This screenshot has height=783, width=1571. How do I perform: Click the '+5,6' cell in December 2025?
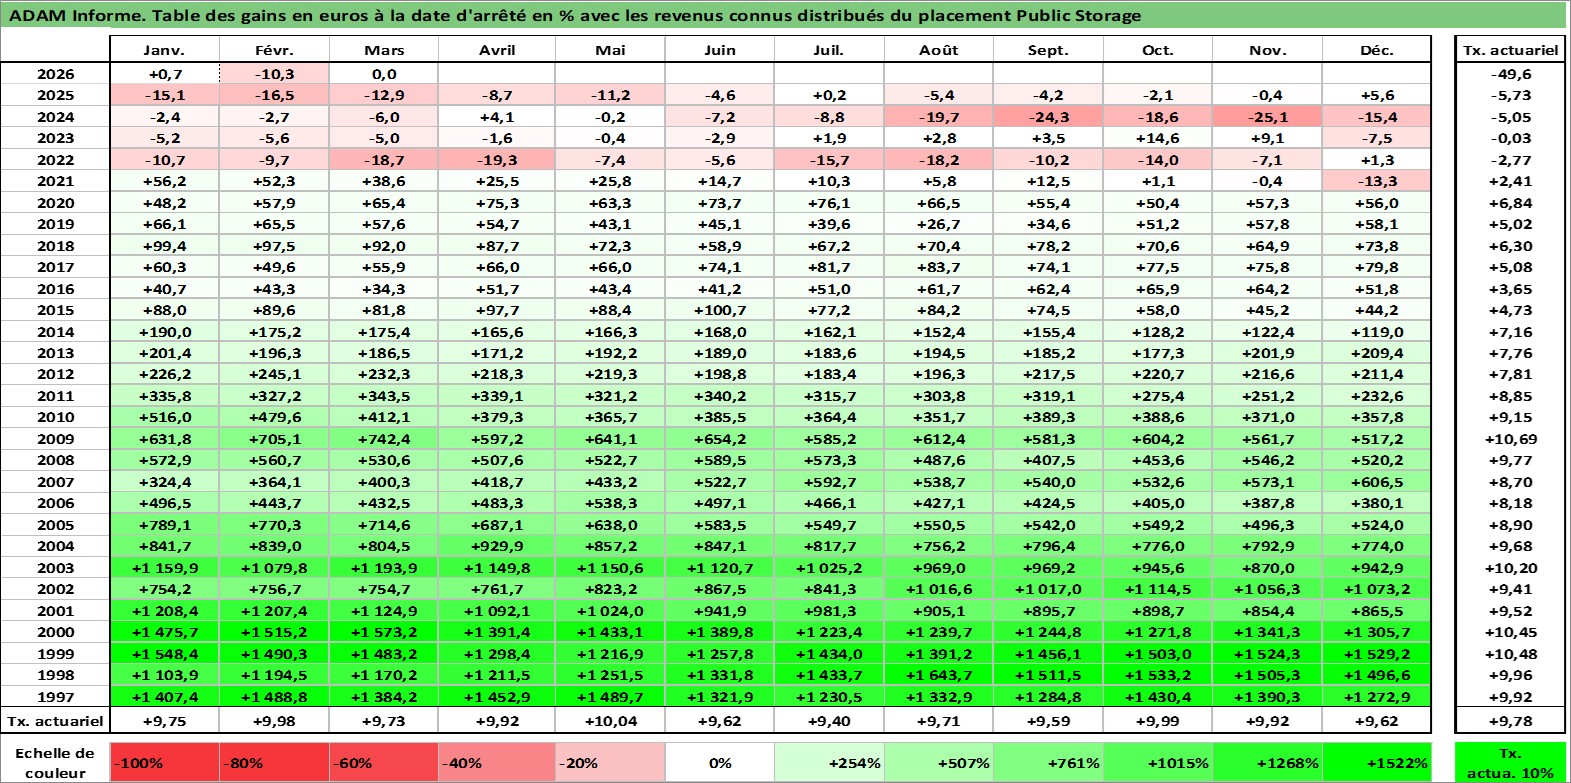tap(1377, 95)
